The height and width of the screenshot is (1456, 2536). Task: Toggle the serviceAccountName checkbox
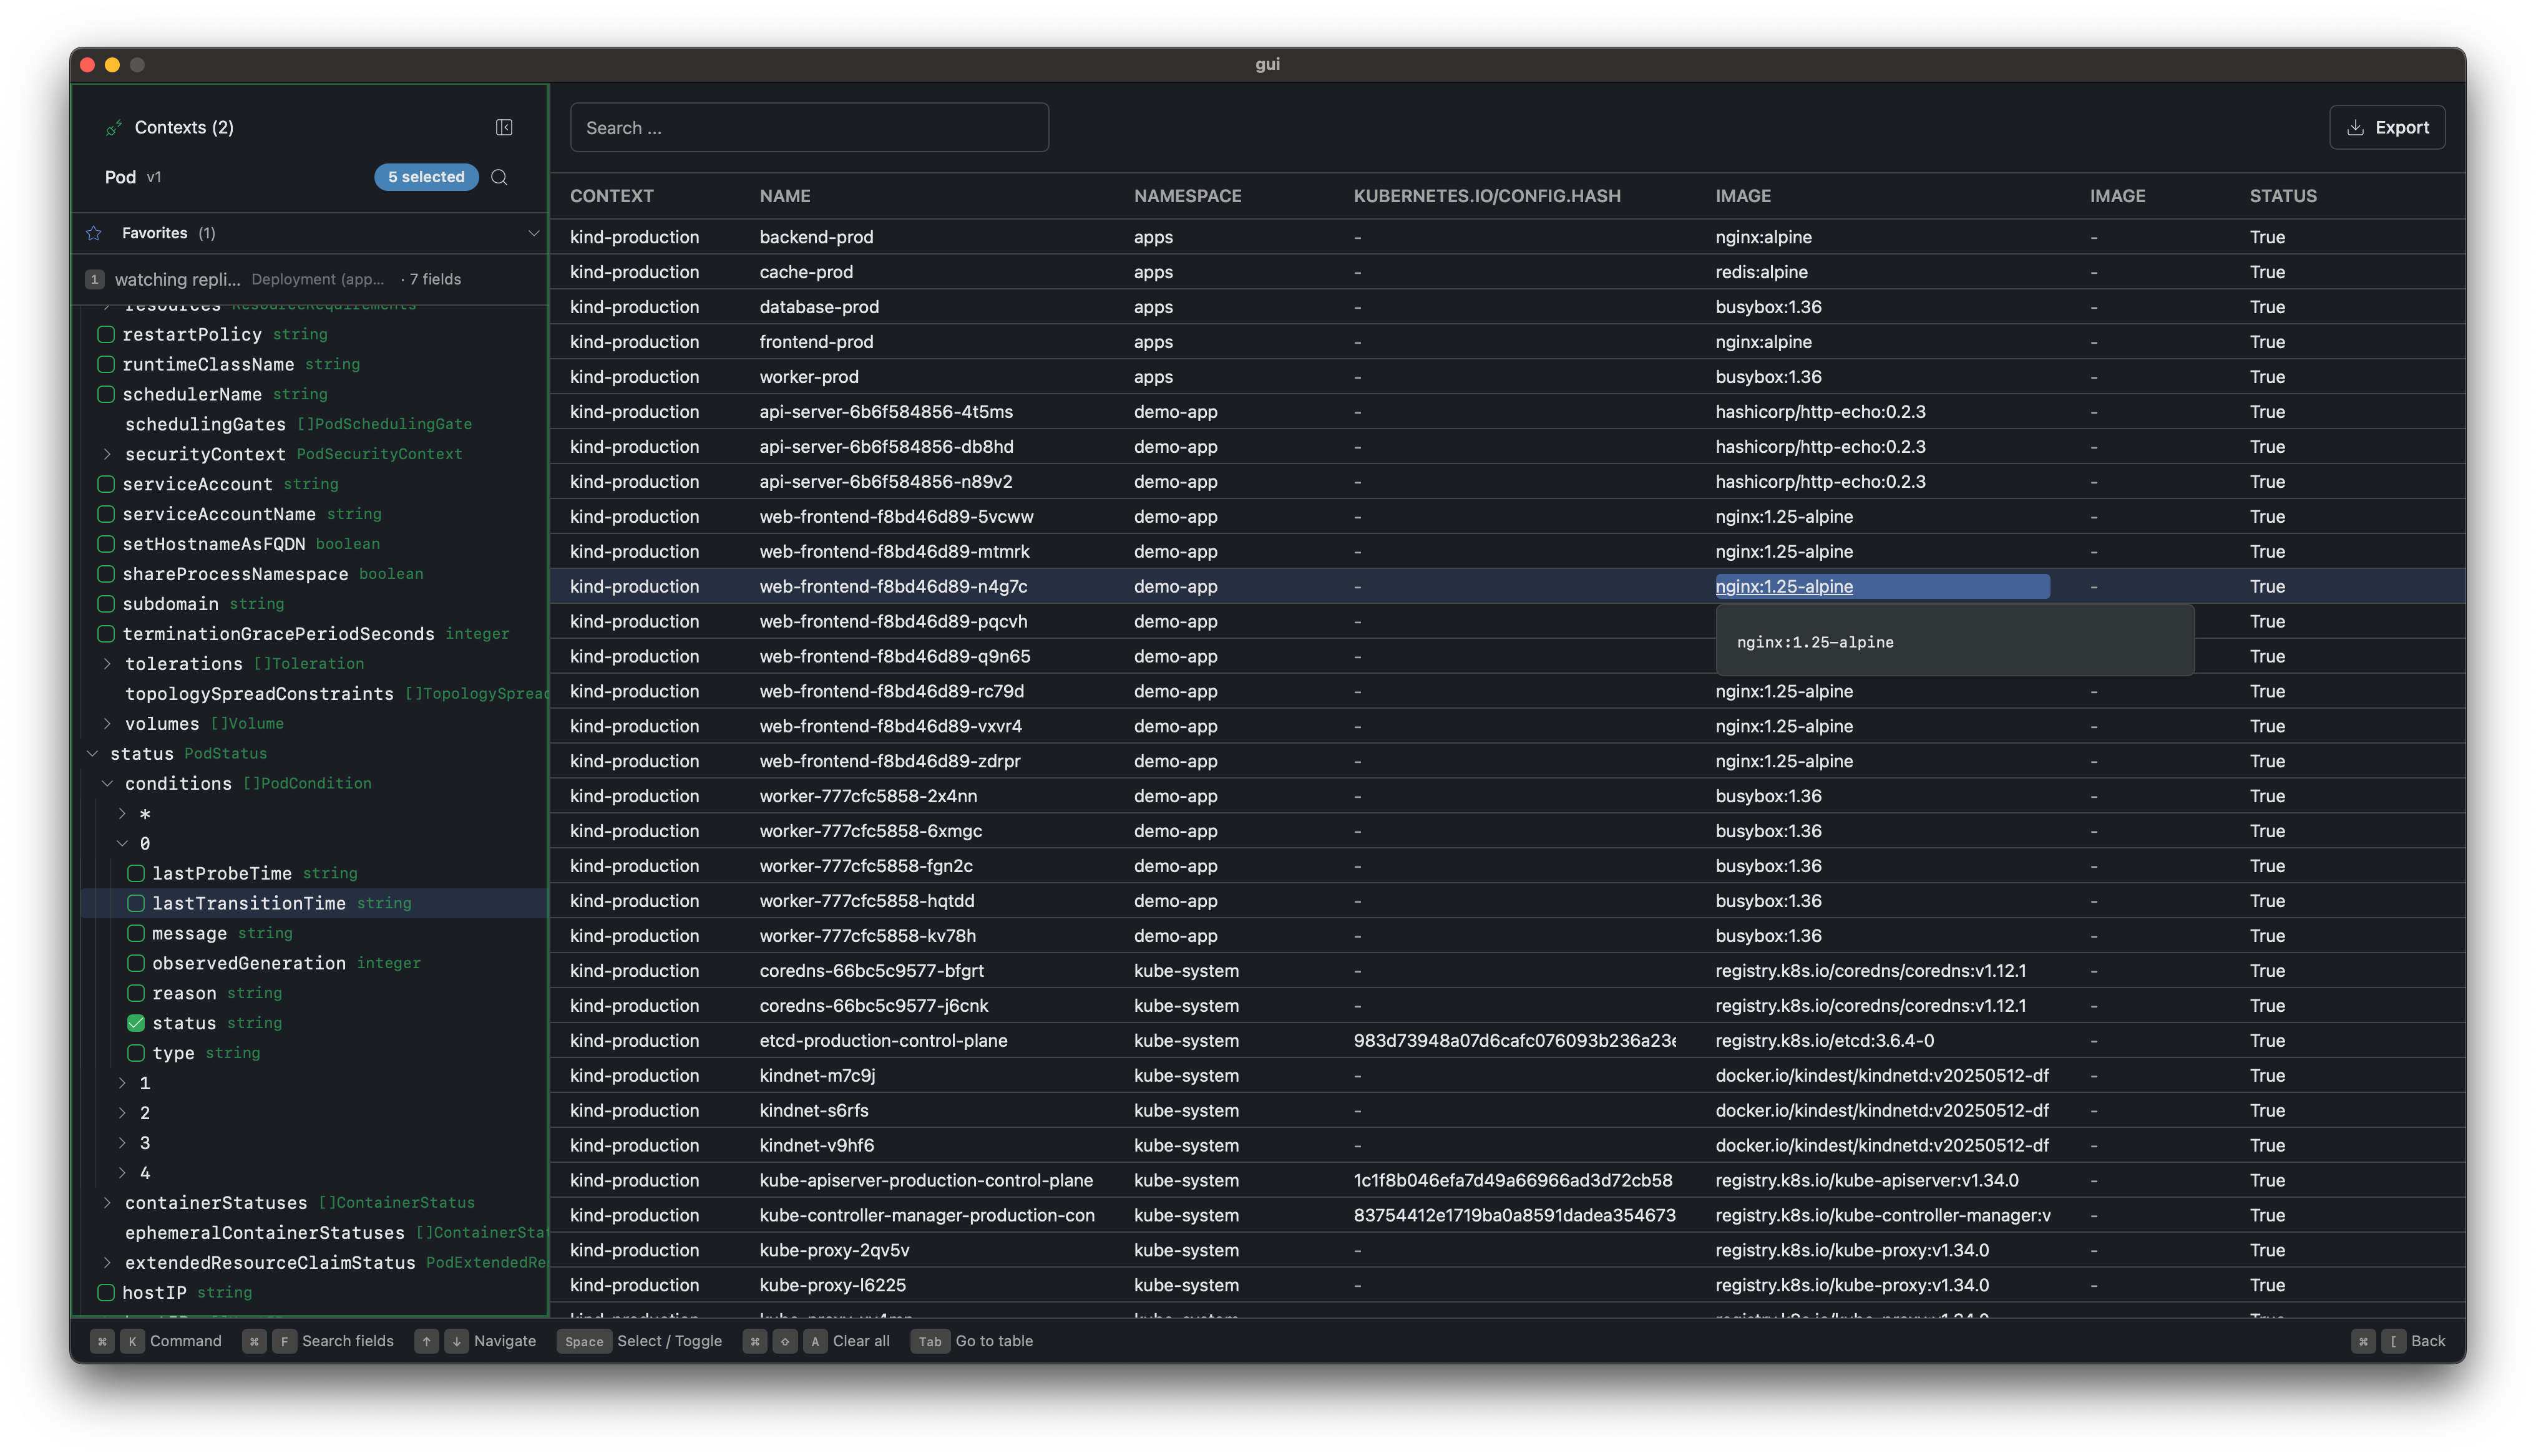pos(106,514)
